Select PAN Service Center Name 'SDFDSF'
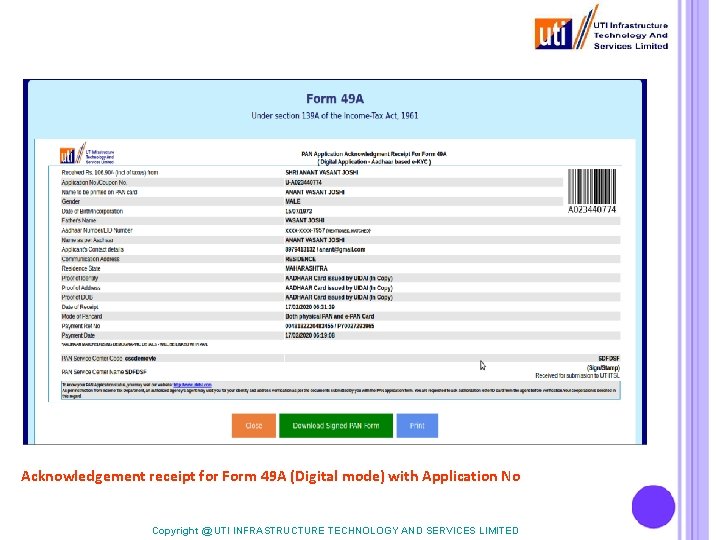Viewport: 720px width, 540px height. click(x=136, y=372)
